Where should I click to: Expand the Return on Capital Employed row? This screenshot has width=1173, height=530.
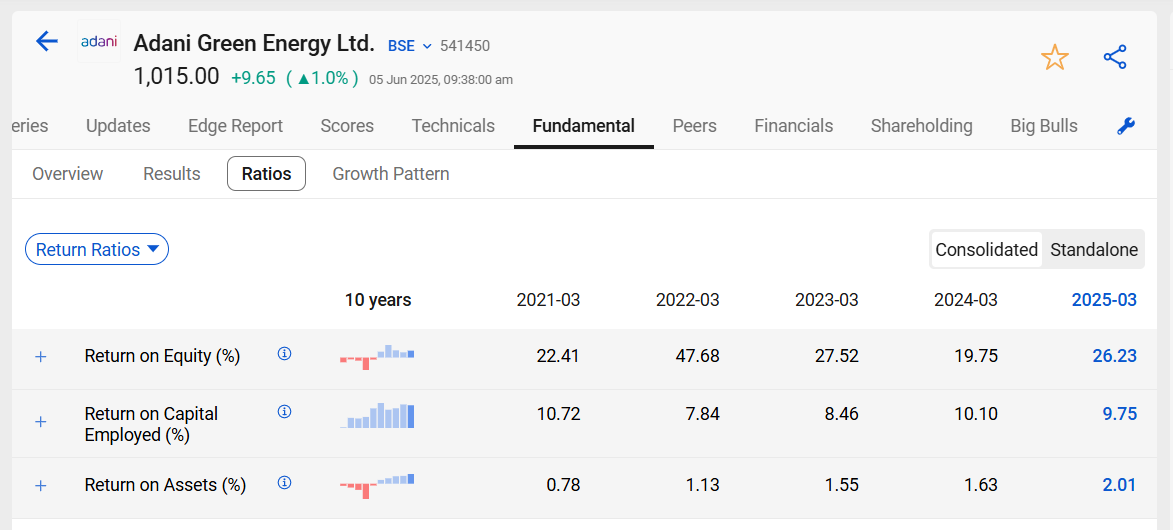[41, 421]
